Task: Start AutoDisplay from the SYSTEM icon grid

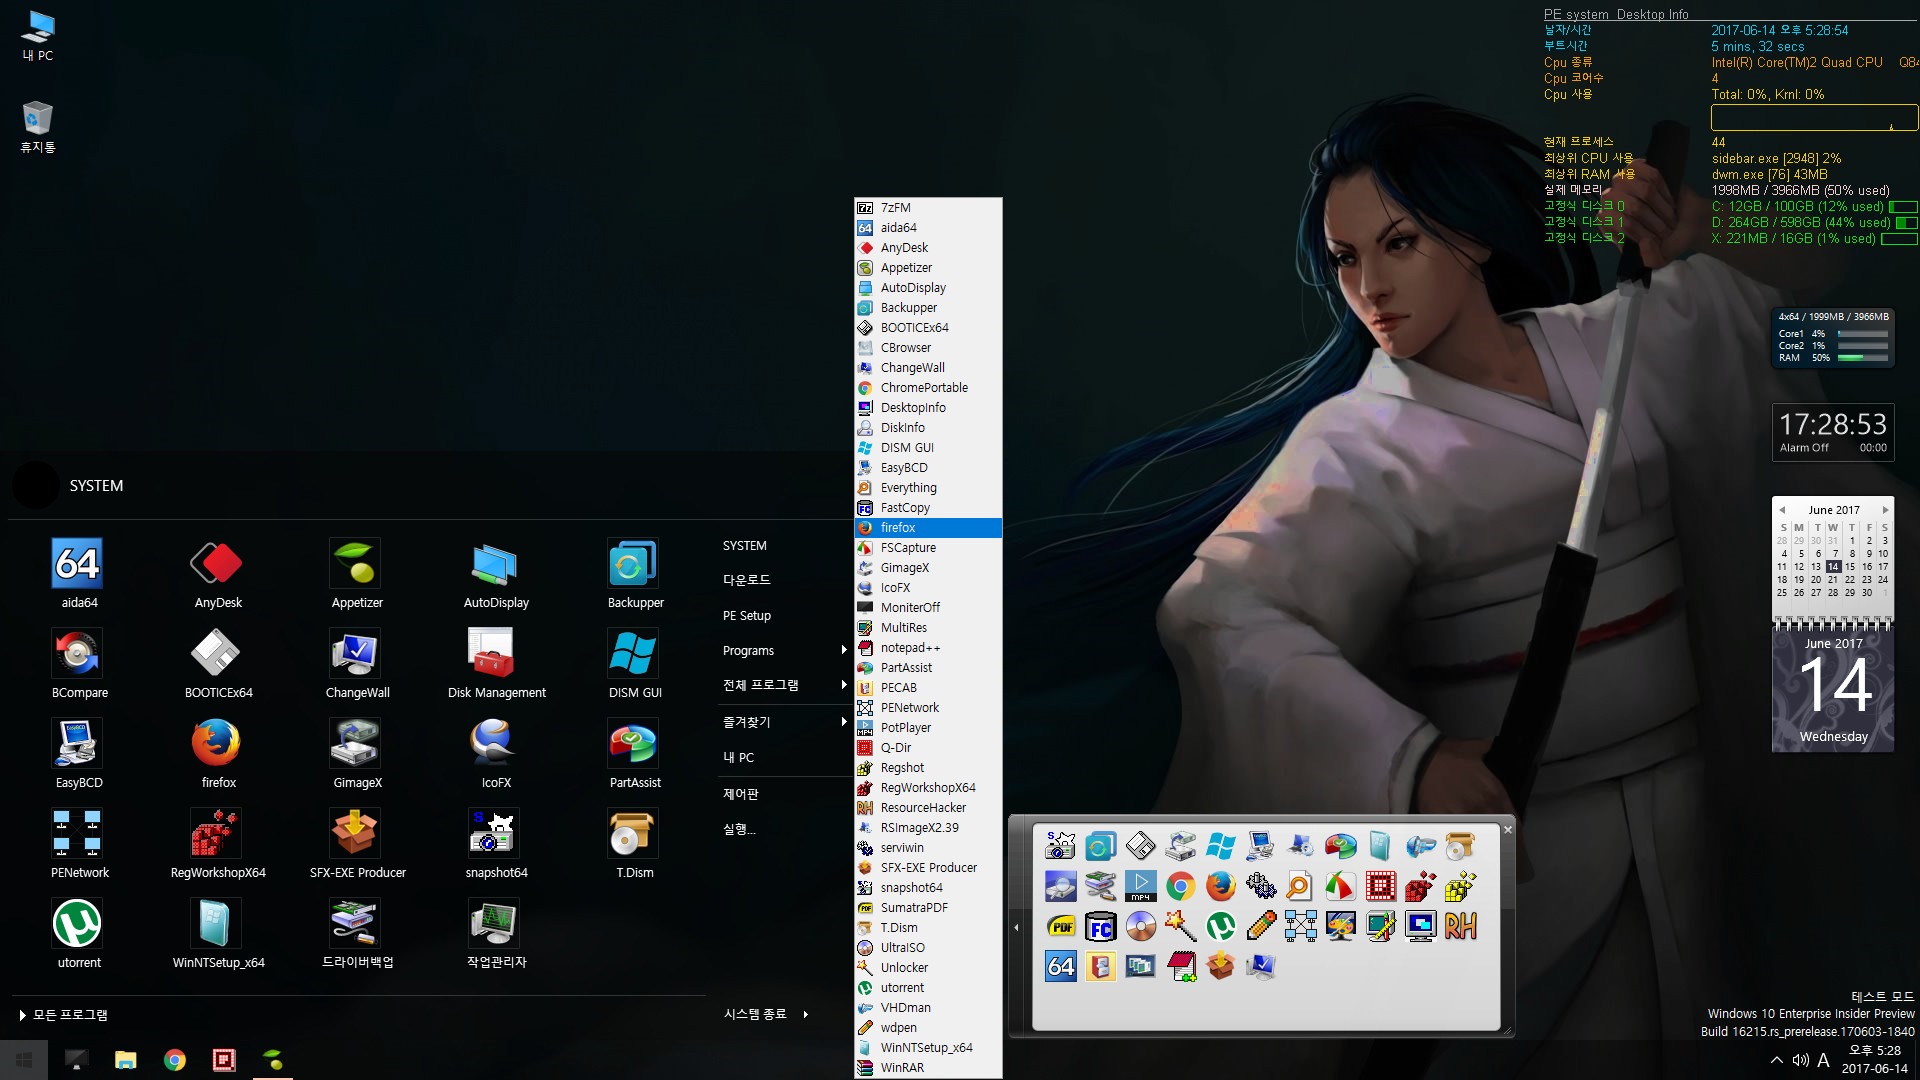Action: pyautogui.click(x=495, y=574)
